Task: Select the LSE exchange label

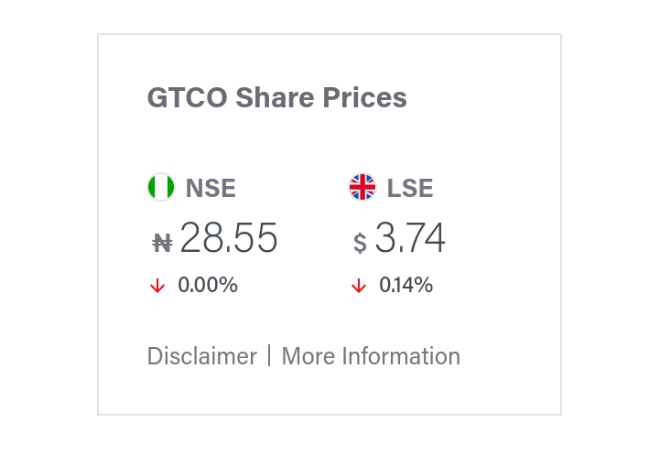Action: point(410,188)
